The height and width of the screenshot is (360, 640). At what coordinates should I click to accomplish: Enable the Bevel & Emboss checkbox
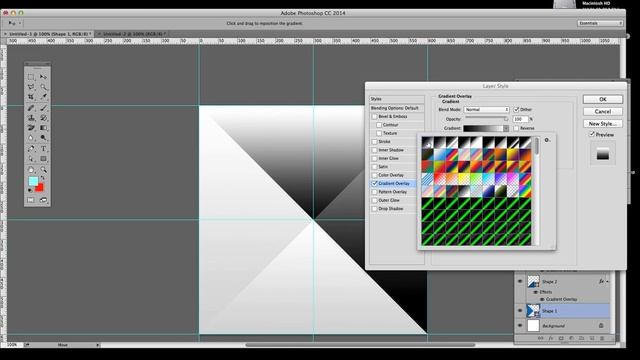click(x=374, y=116)
